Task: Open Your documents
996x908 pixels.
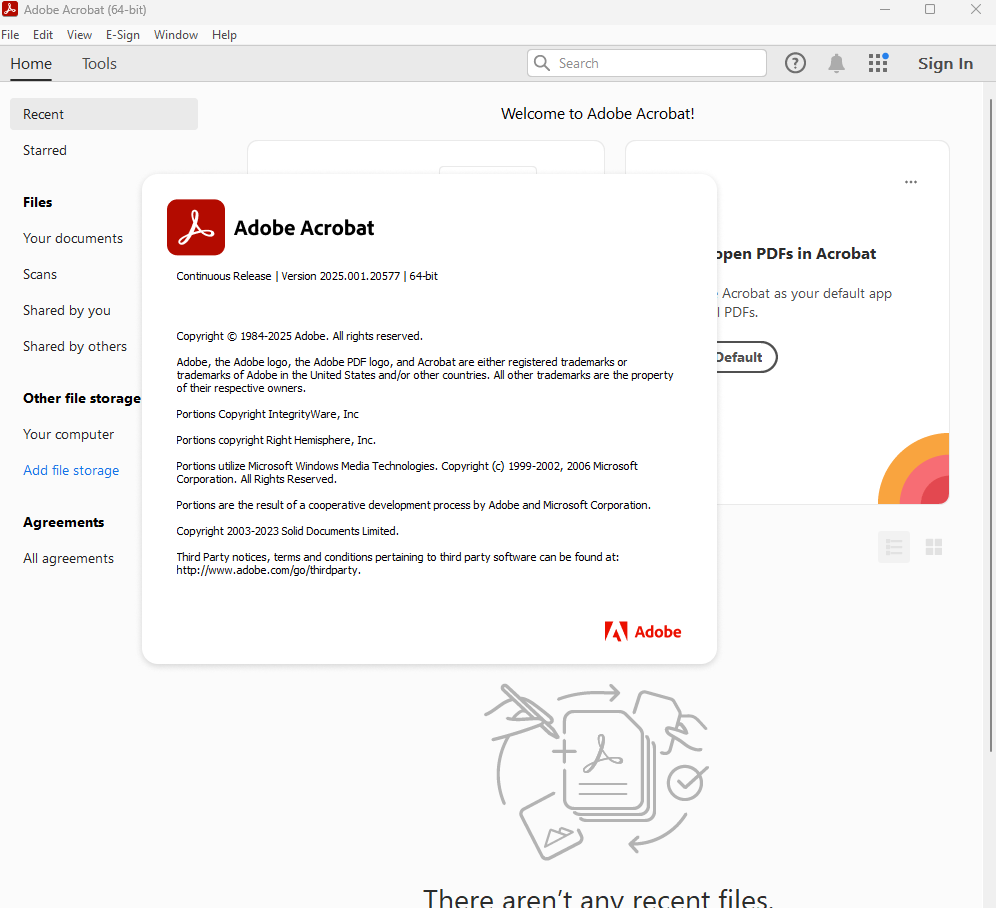Action: click(x=73, y=238)
